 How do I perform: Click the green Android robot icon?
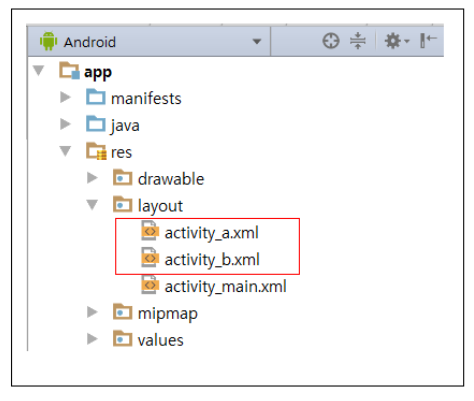[48, 41]
